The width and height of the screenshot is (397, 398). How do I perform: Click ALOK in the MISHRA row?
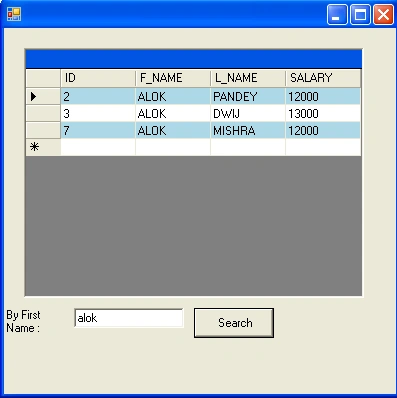coord(173,130)
